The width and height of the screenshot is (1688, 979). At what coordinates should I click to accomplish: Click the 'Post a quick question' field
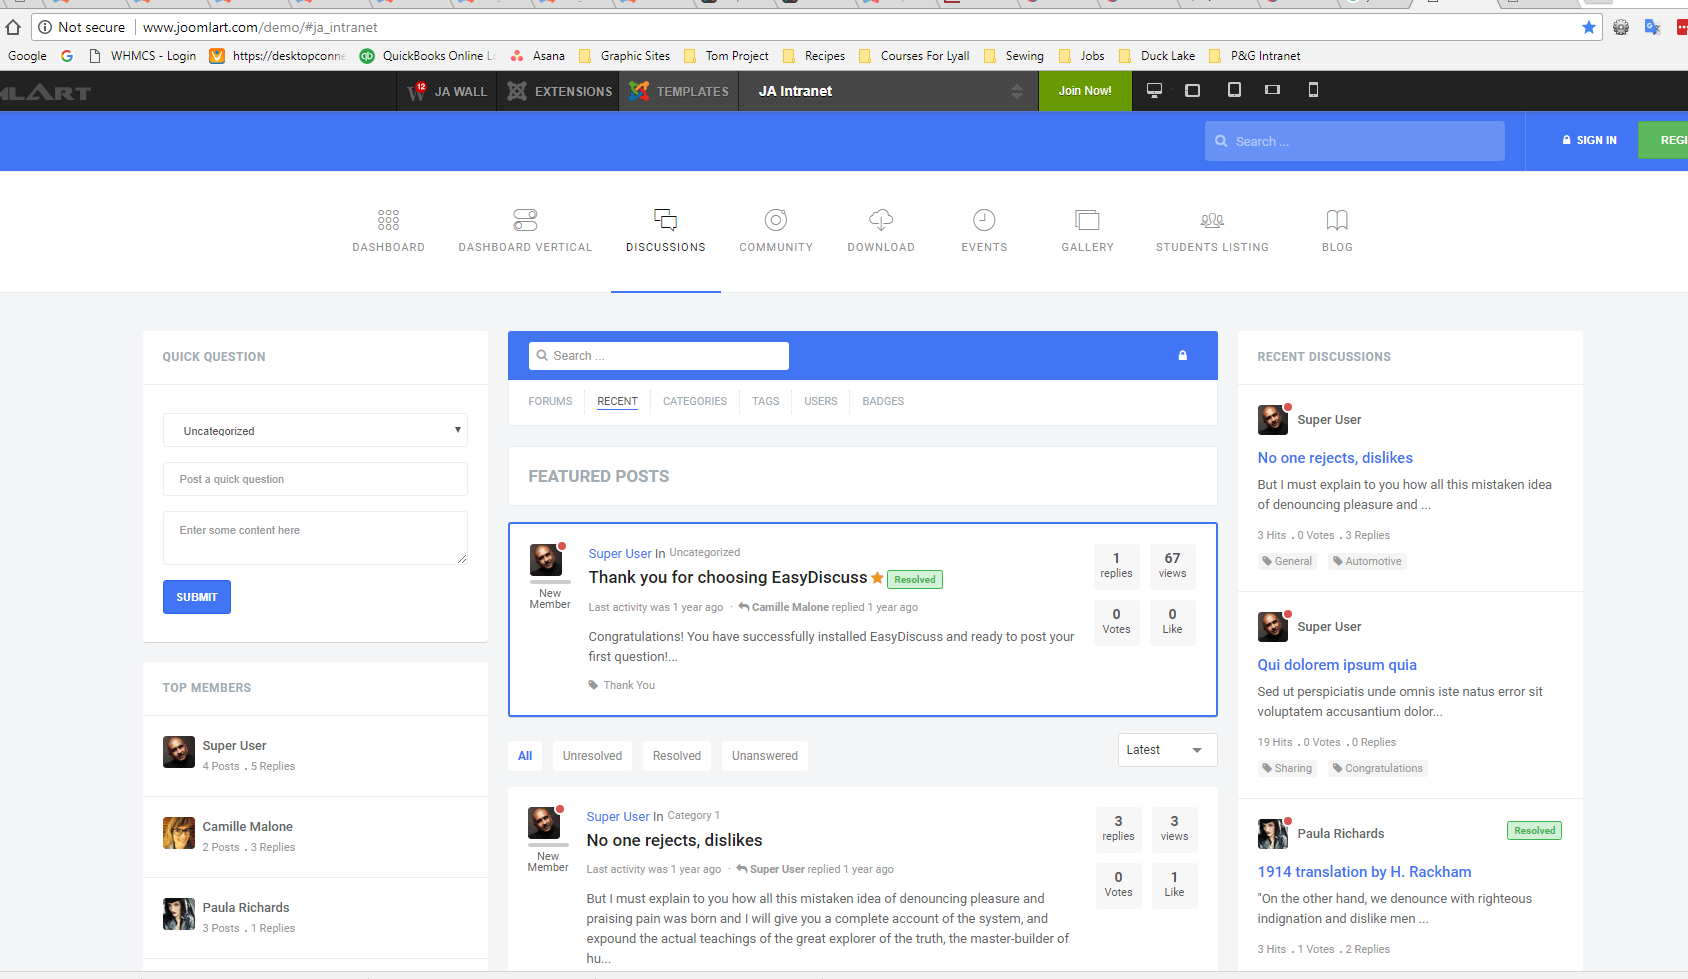(x=315, y=479)
